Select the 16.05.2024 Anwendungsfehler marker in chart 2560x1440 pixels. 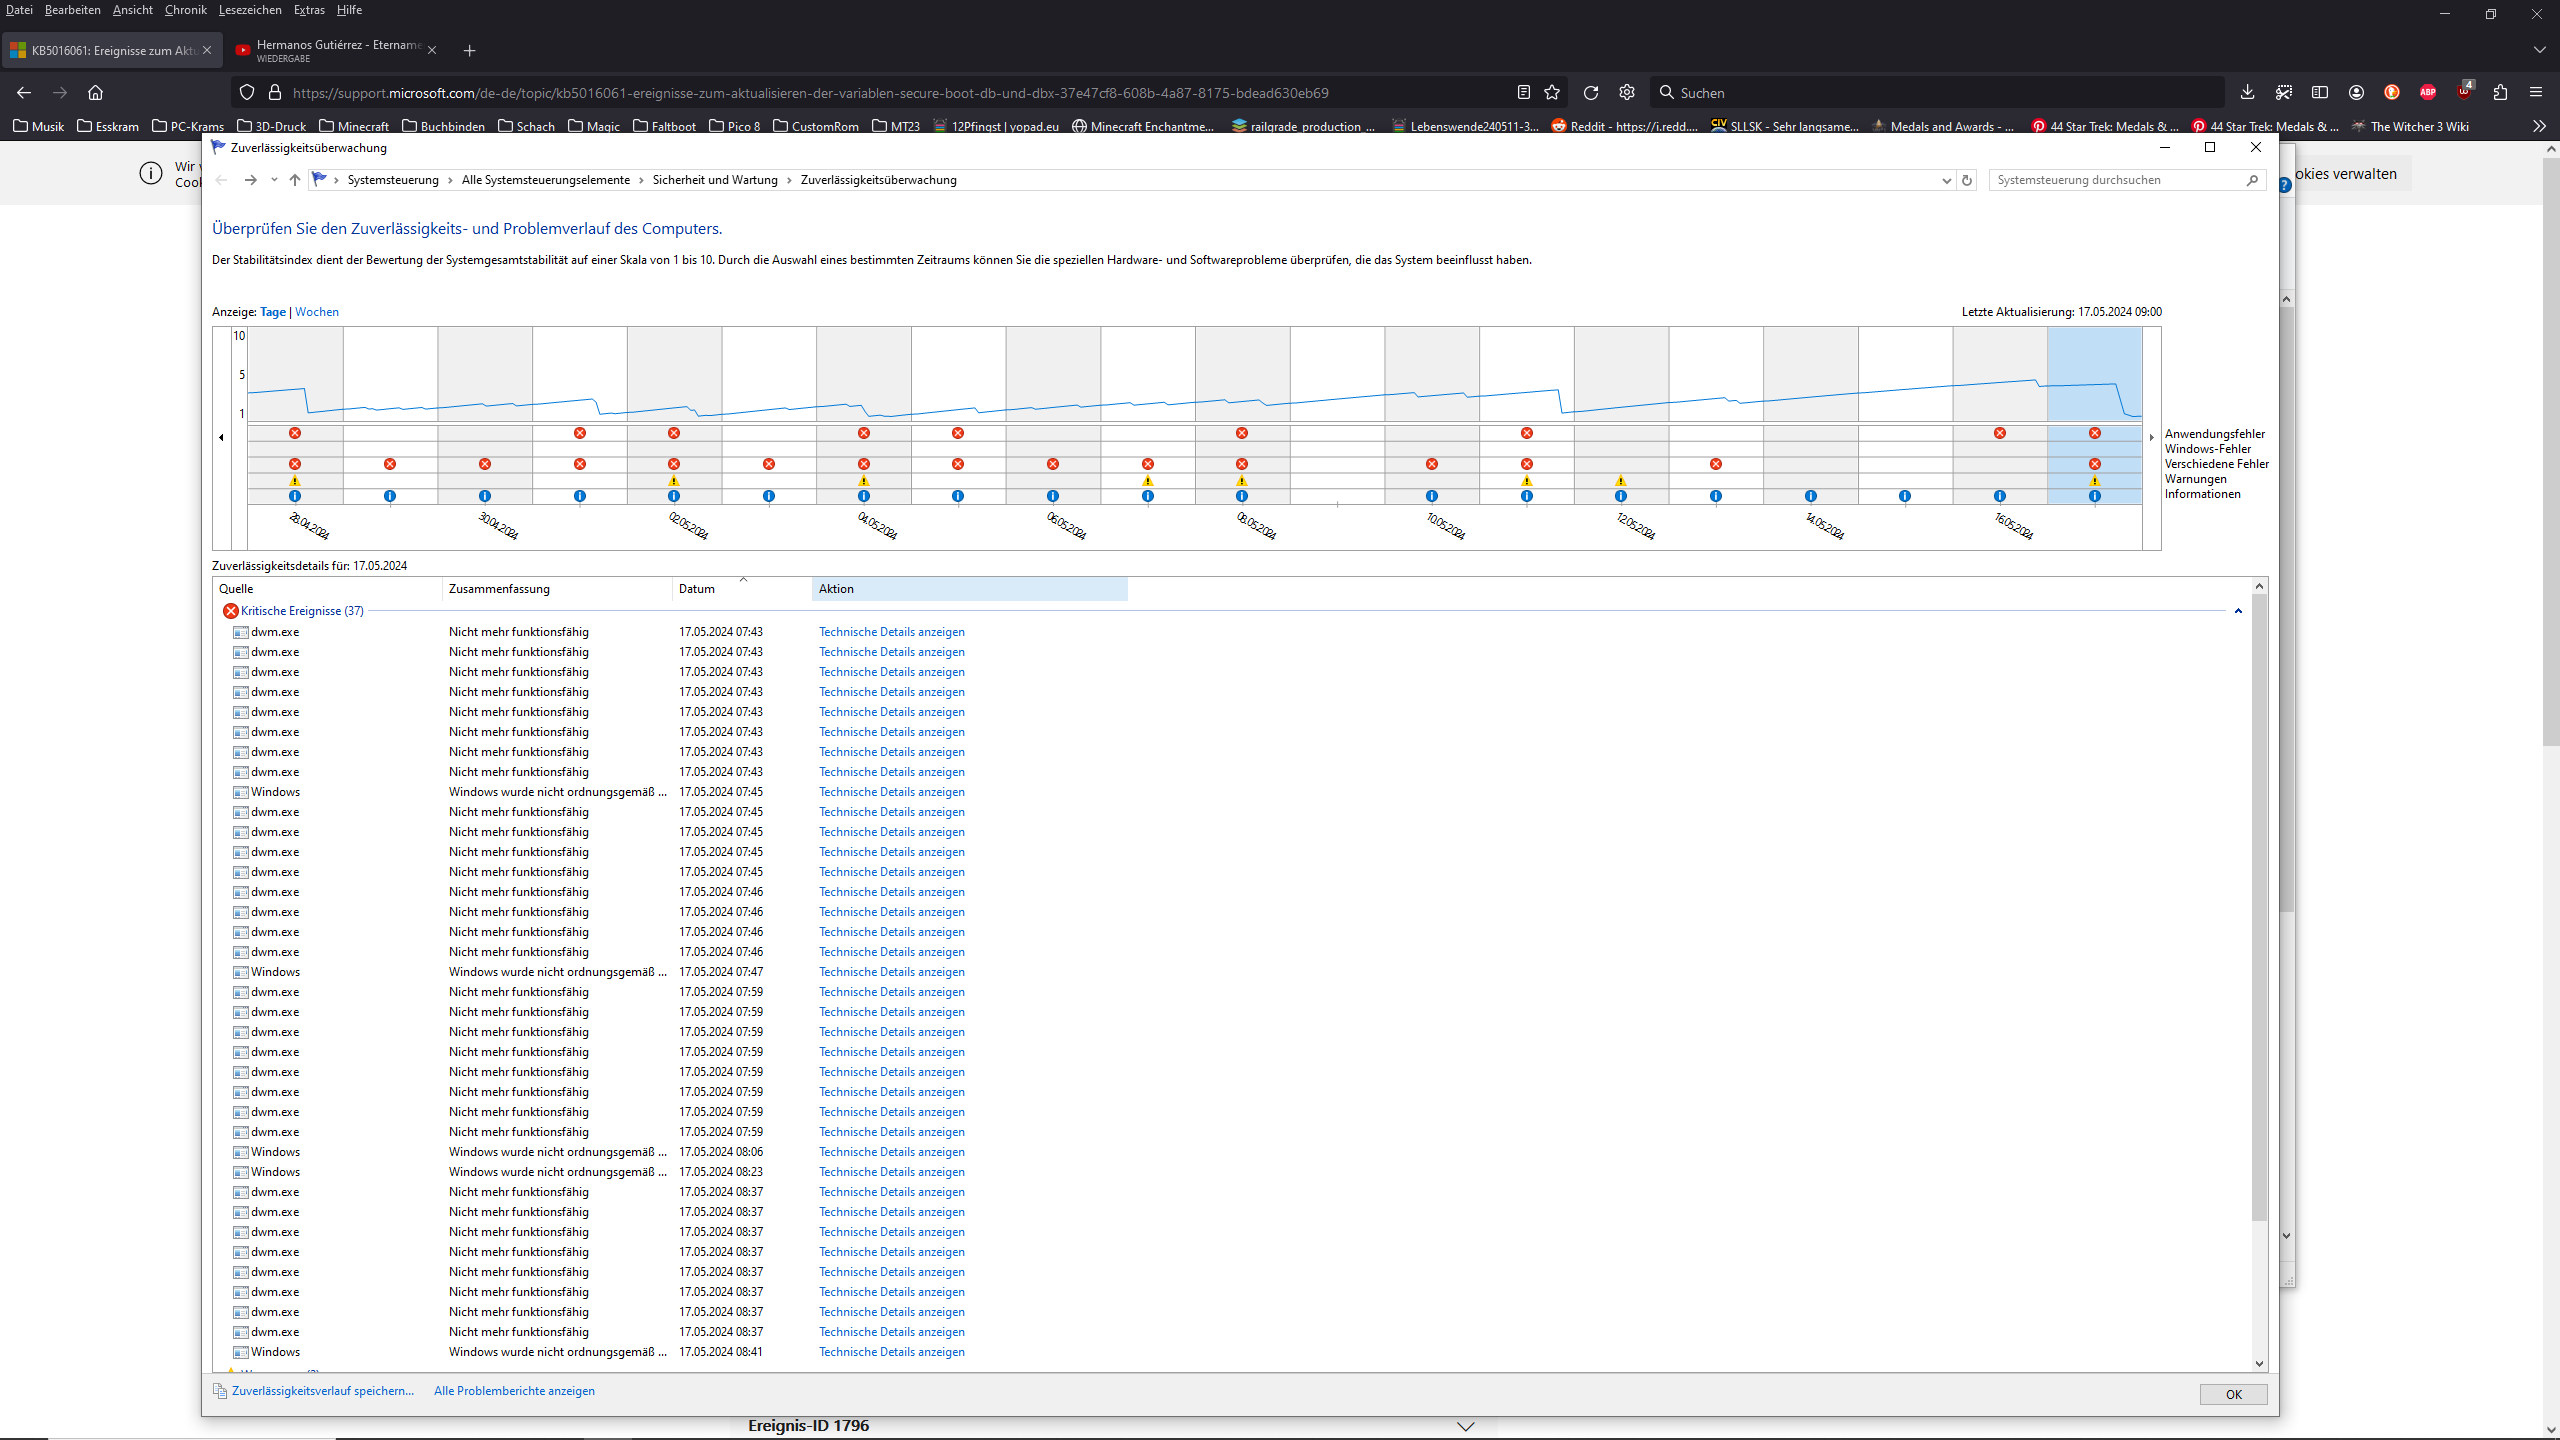(2000, 433)
